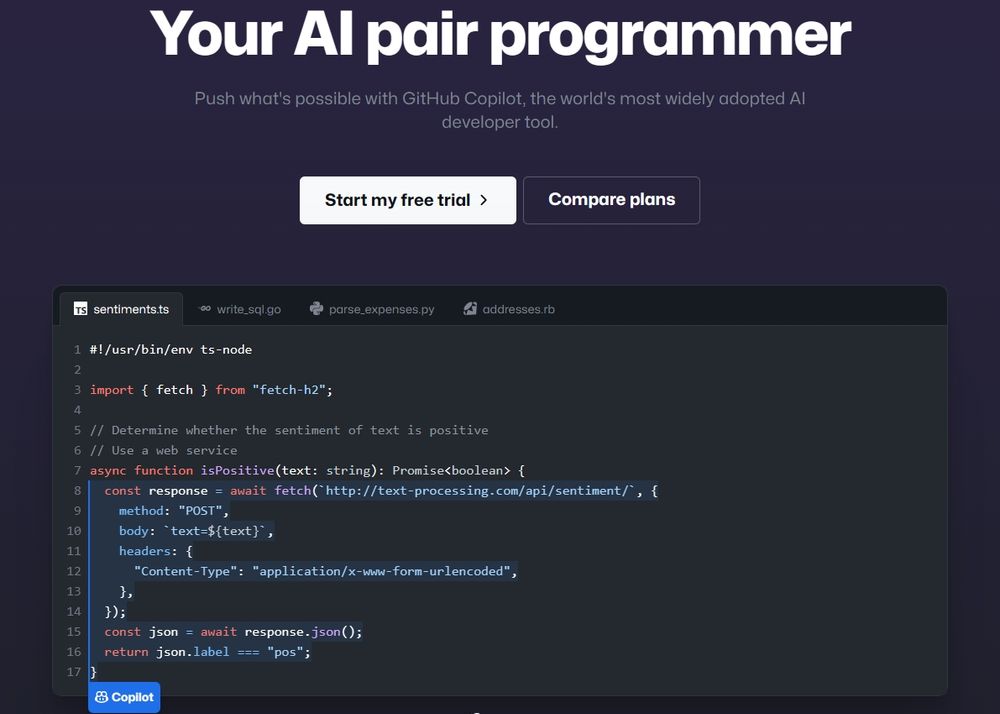
Task: Click the TypeScript icon on sentiments.ts tab
Action: click(x=80, y=309)
